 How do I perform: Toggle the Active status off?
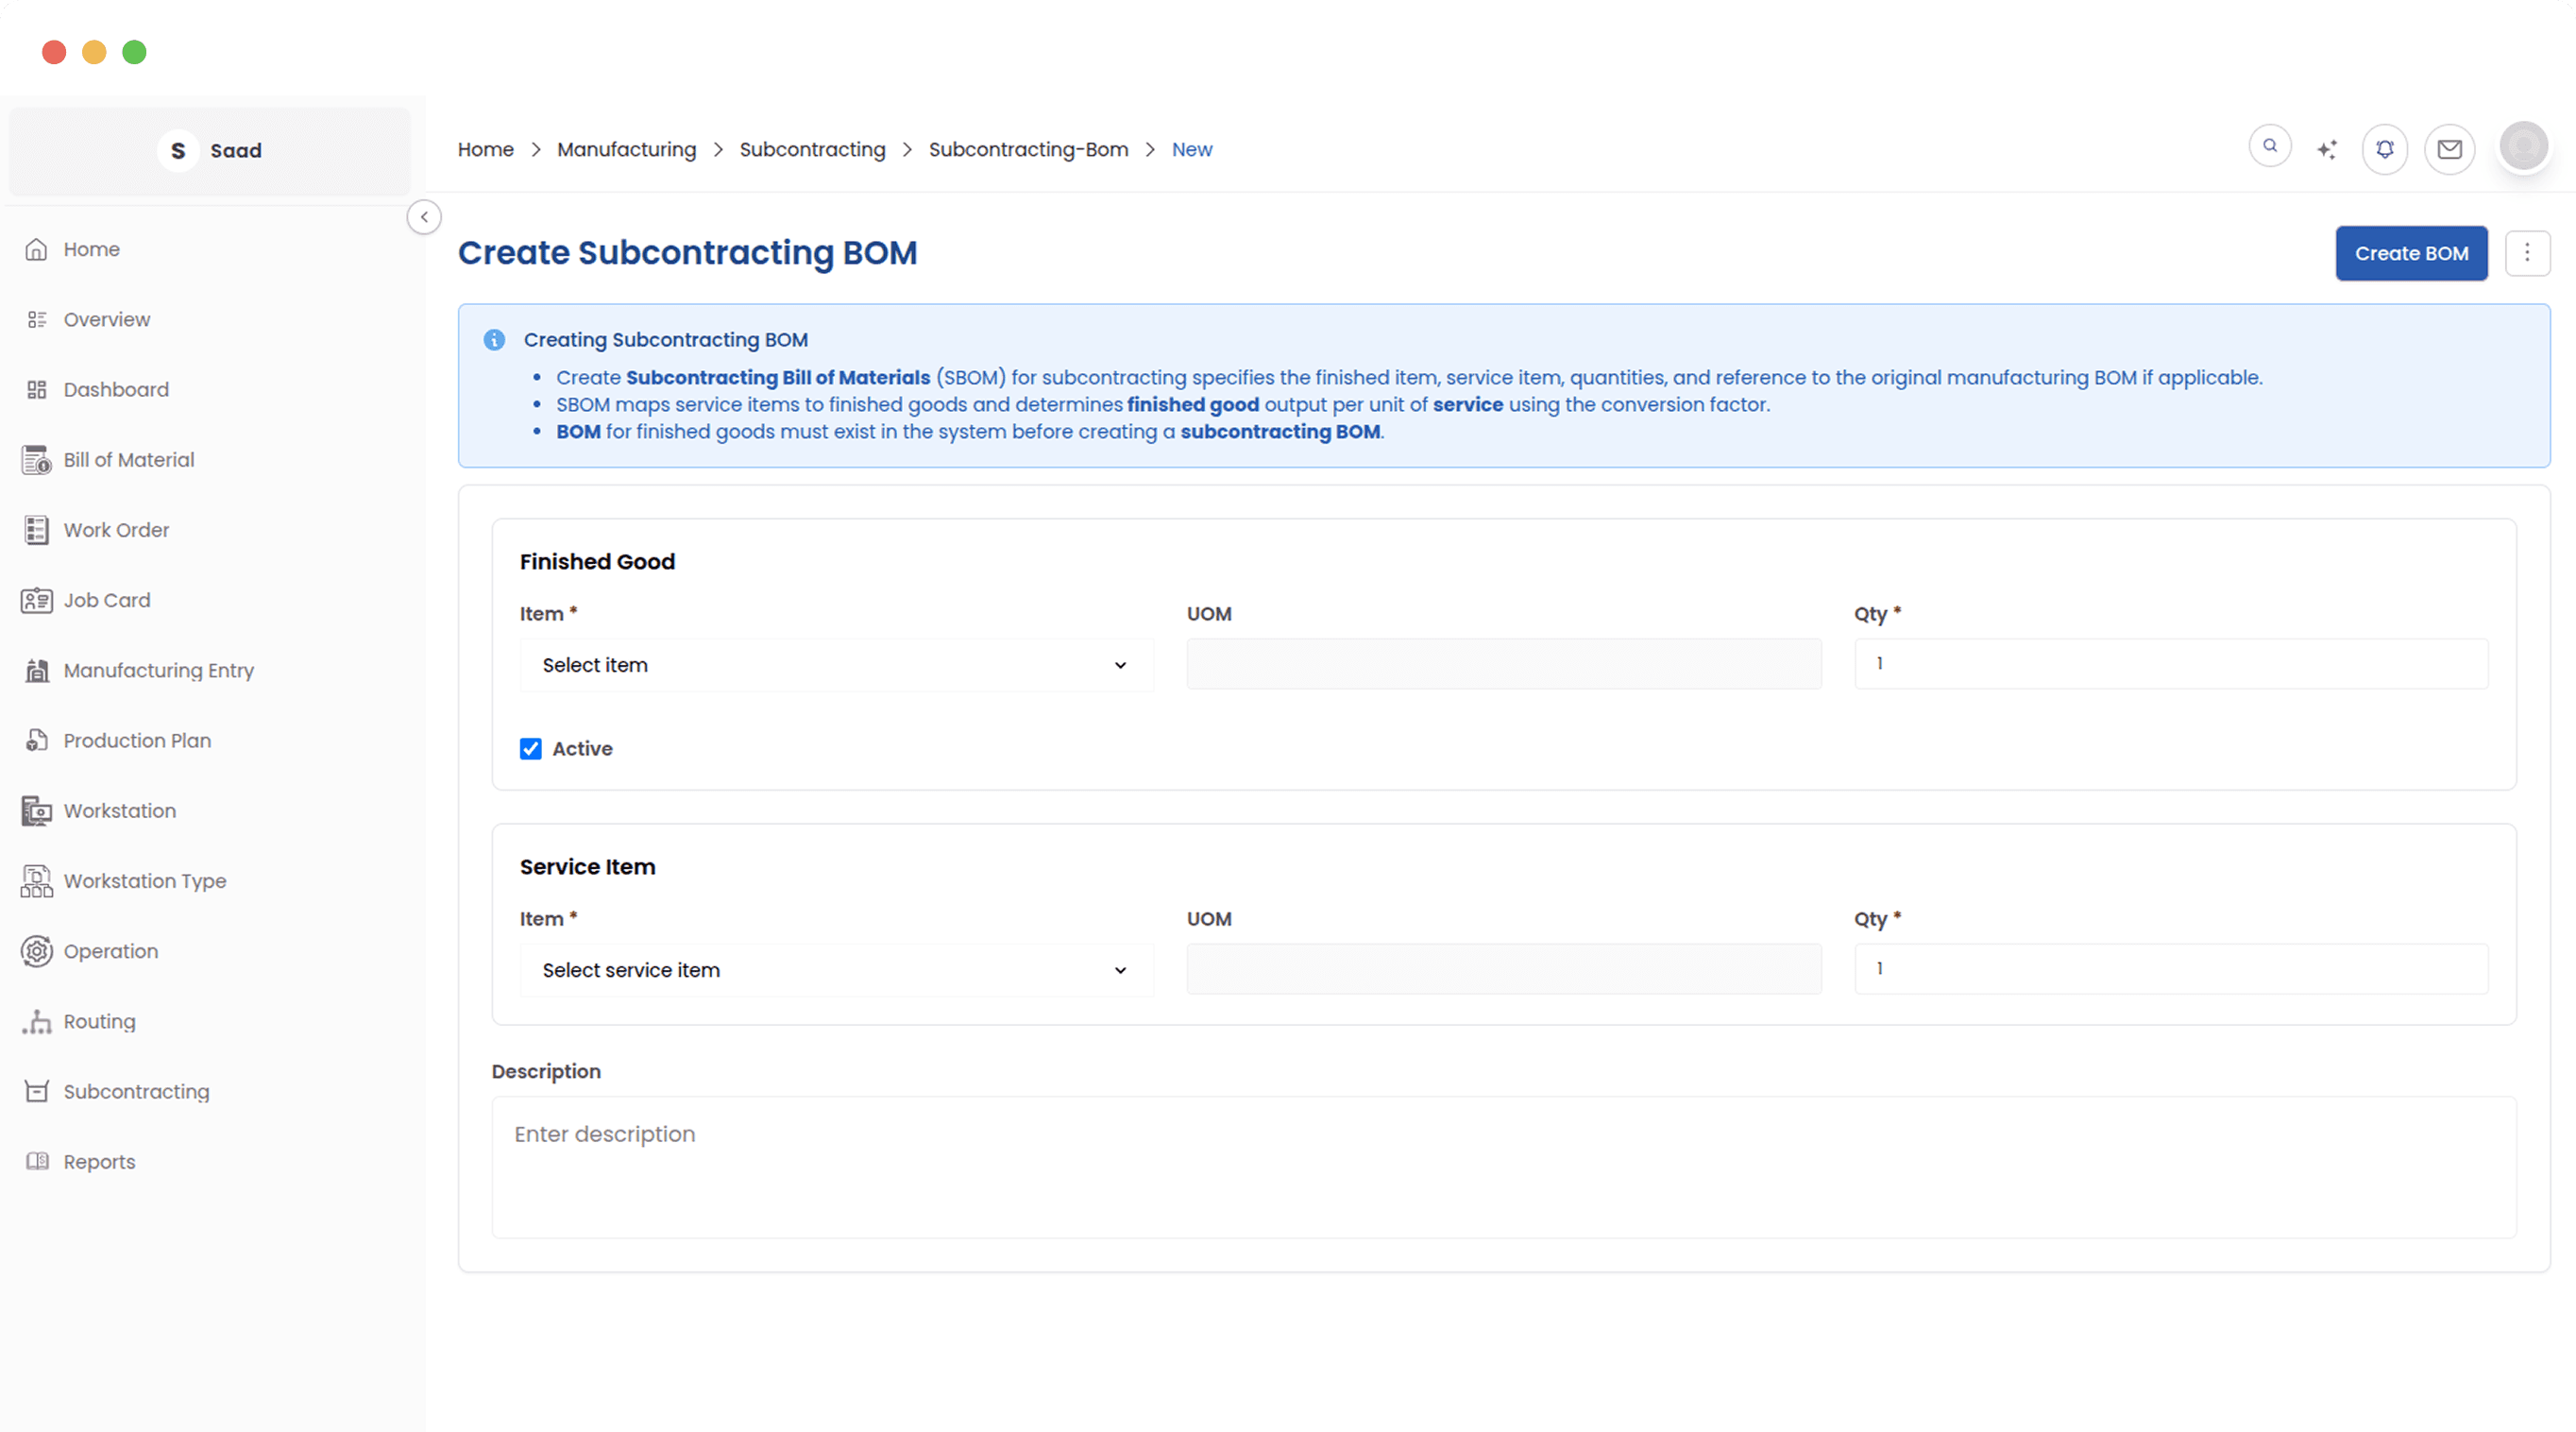(x=530, y=748)
